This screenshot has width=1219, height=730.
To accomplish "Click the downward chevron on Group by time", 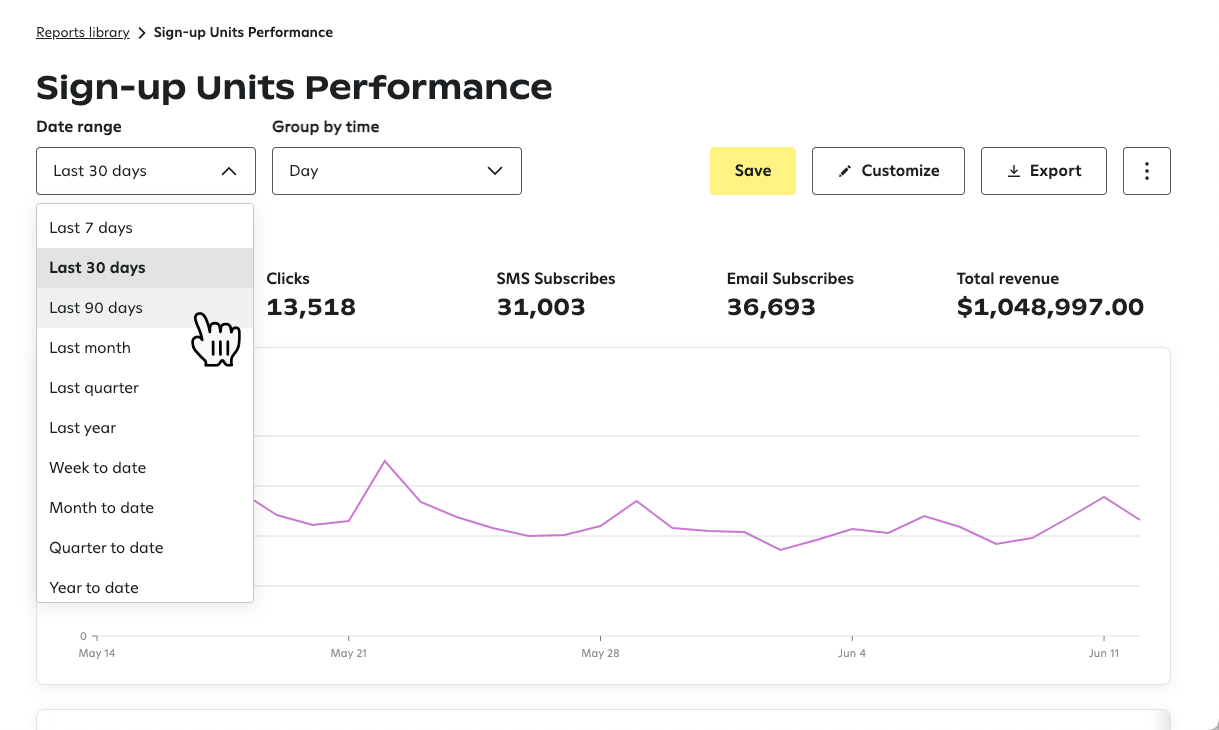I will click(x=495, y=171).
